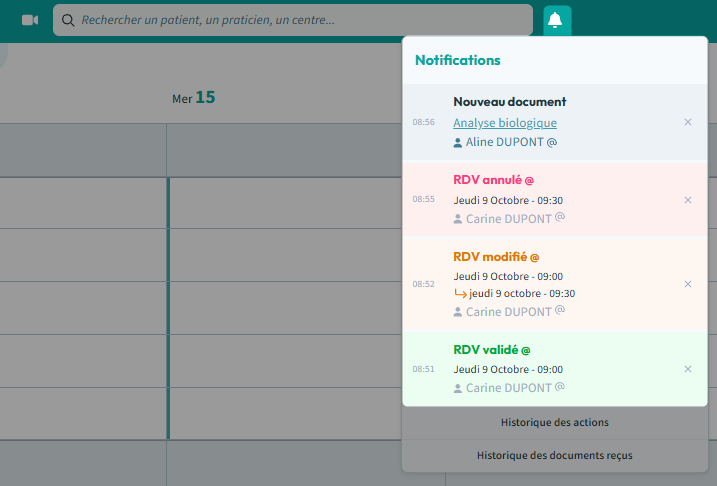Click the @ icon beside RDV modifié
717x486 pixels.
point(535,257)
